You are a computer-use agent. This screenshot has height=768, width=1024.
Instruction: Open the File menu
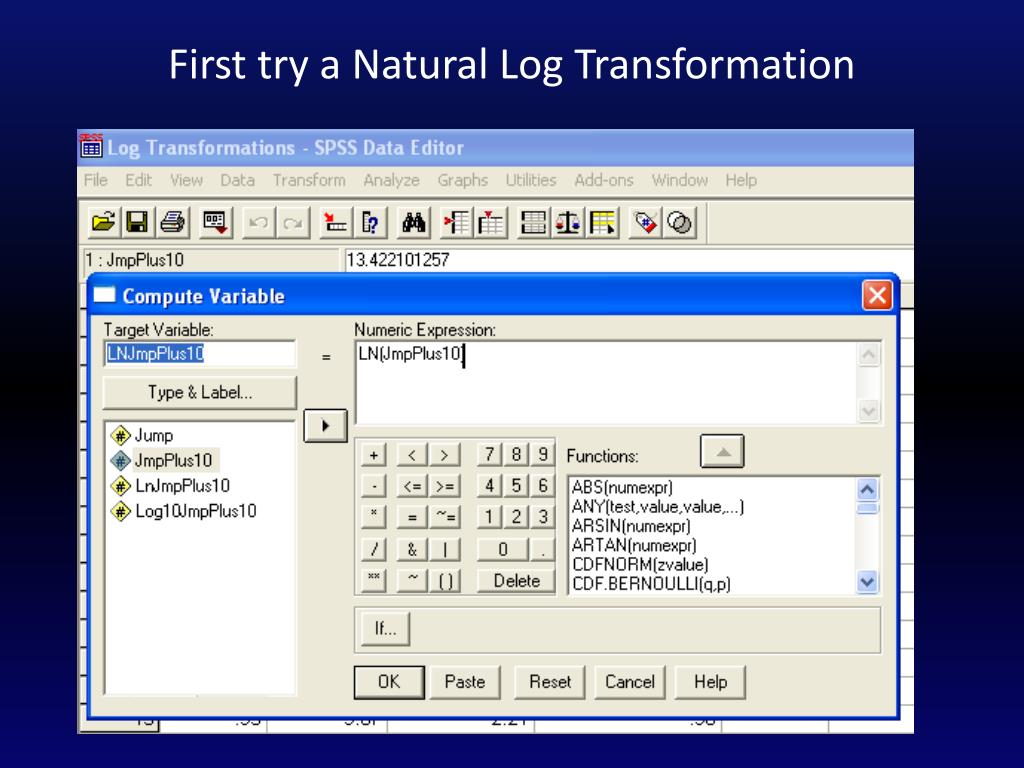click(x=95, y=180)
